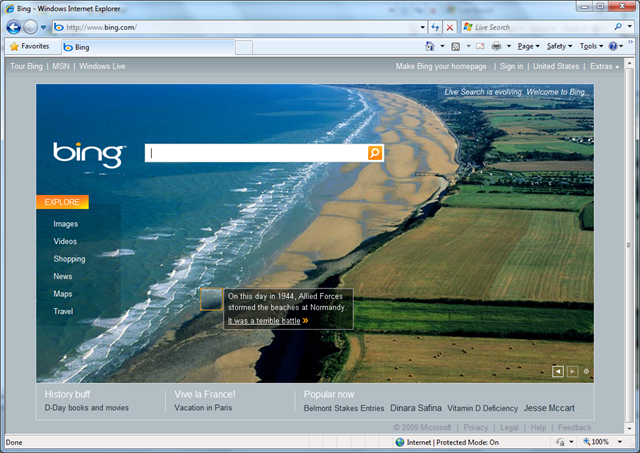640x453 pixels.
Task: Open the search provider dropdown arrow
Action: coord(630,27)
